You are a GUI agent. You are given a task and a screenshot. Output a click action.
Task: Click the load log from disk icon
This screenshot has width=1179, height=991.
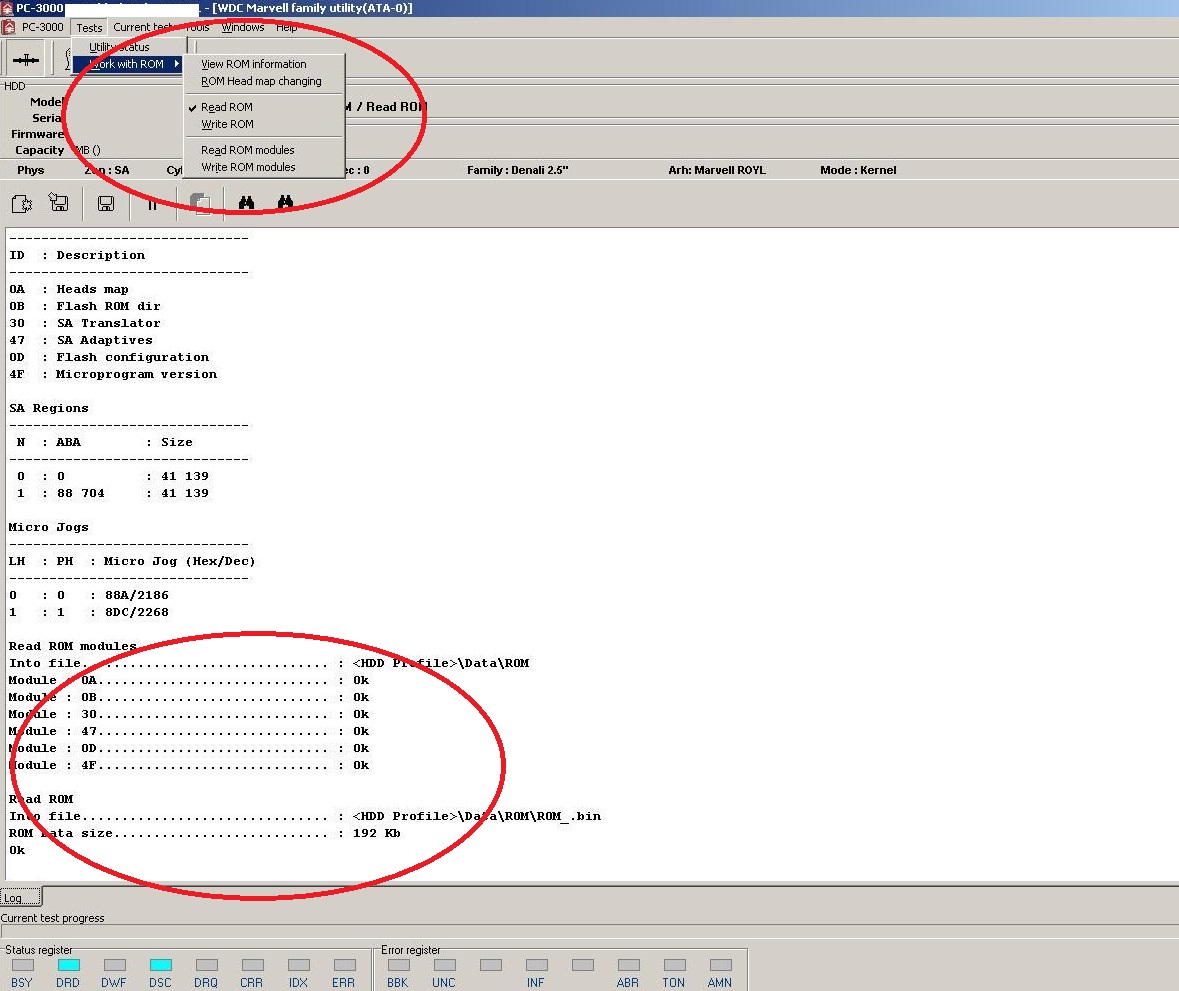[59, 202]
